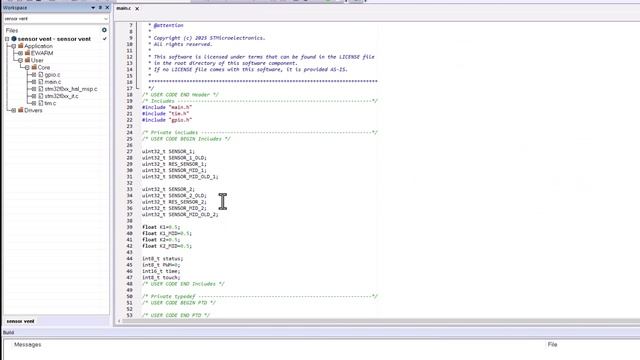This screenshot has width=640, height=360.
Task: Pin the Workspace panel
Action: [x=100, y=8]
